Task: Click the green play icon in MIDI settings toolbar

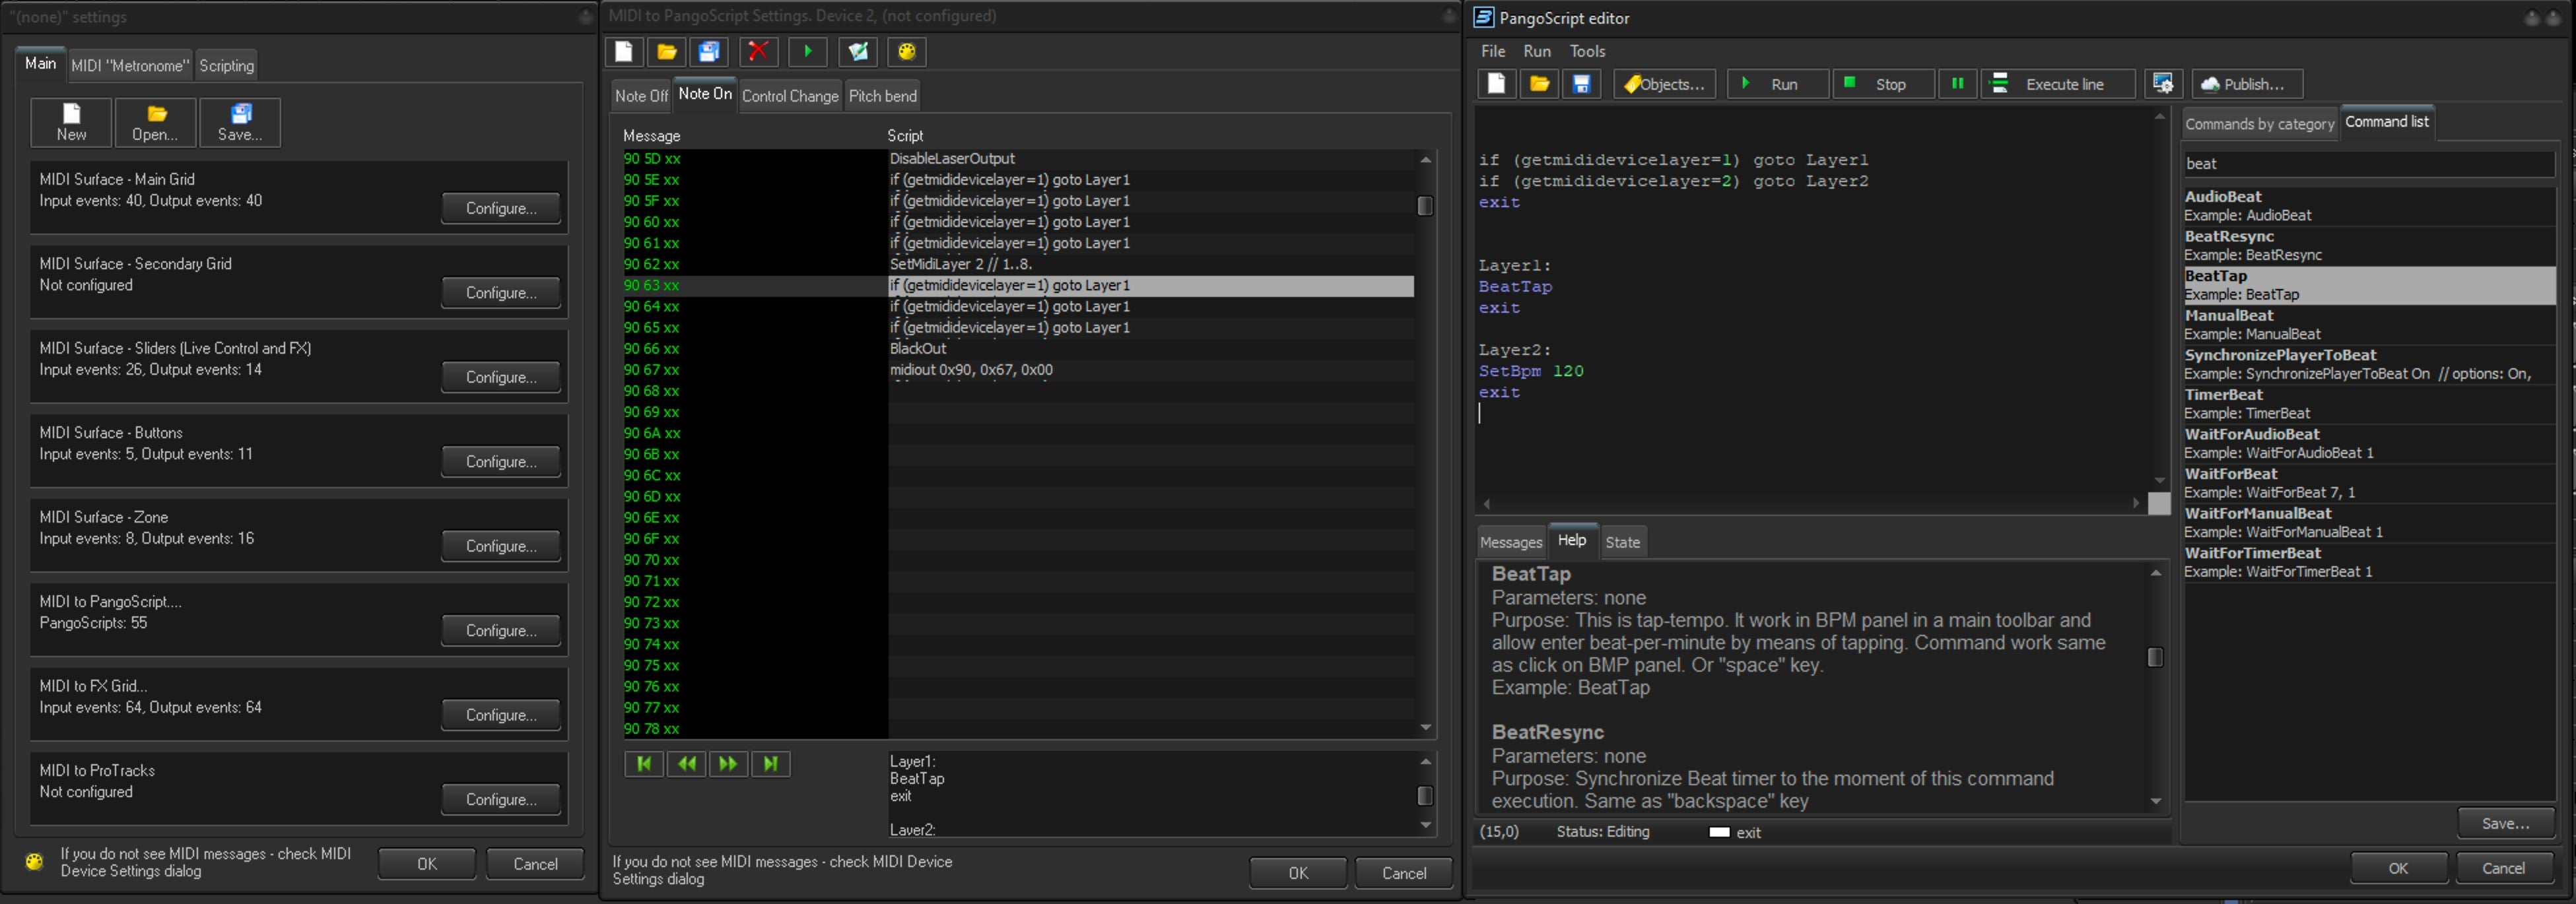Action: coord(808,52)
